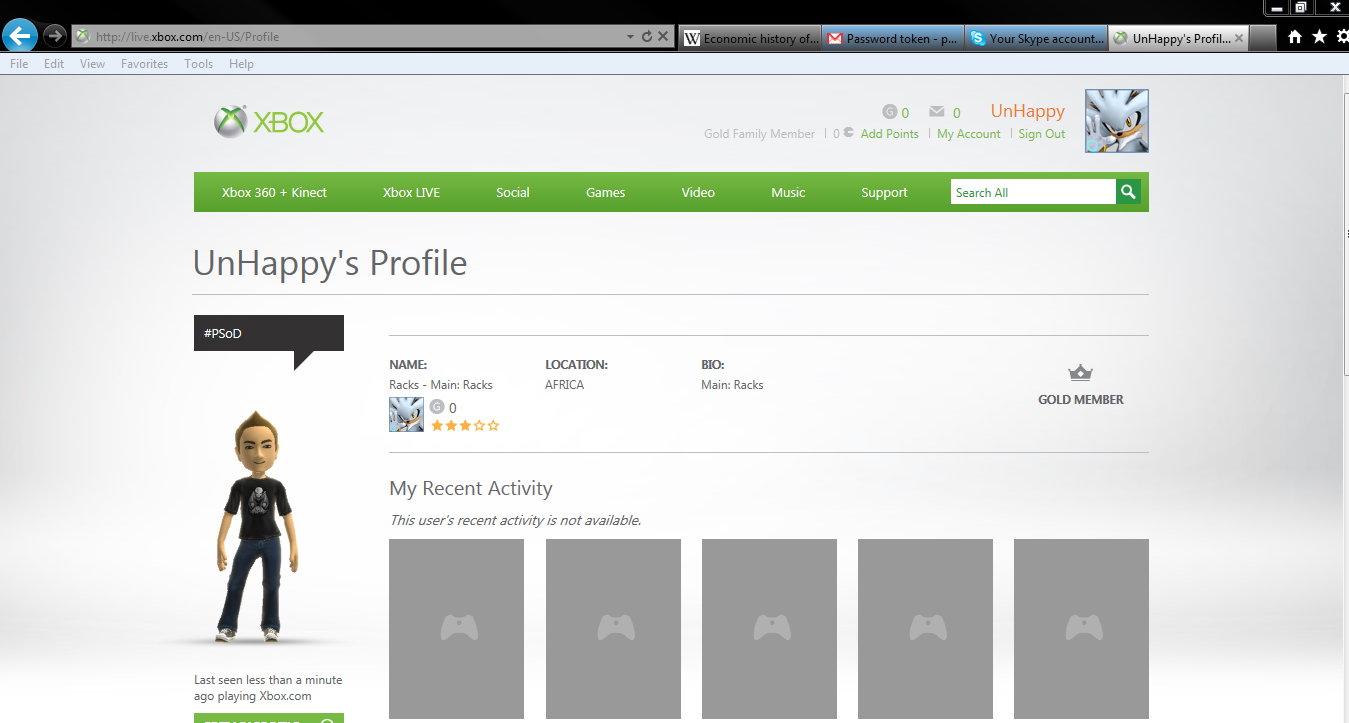Close the UnHappy's Profile tab
The height and width of the screenshot is (723, 1349).
pos(1239,39)
